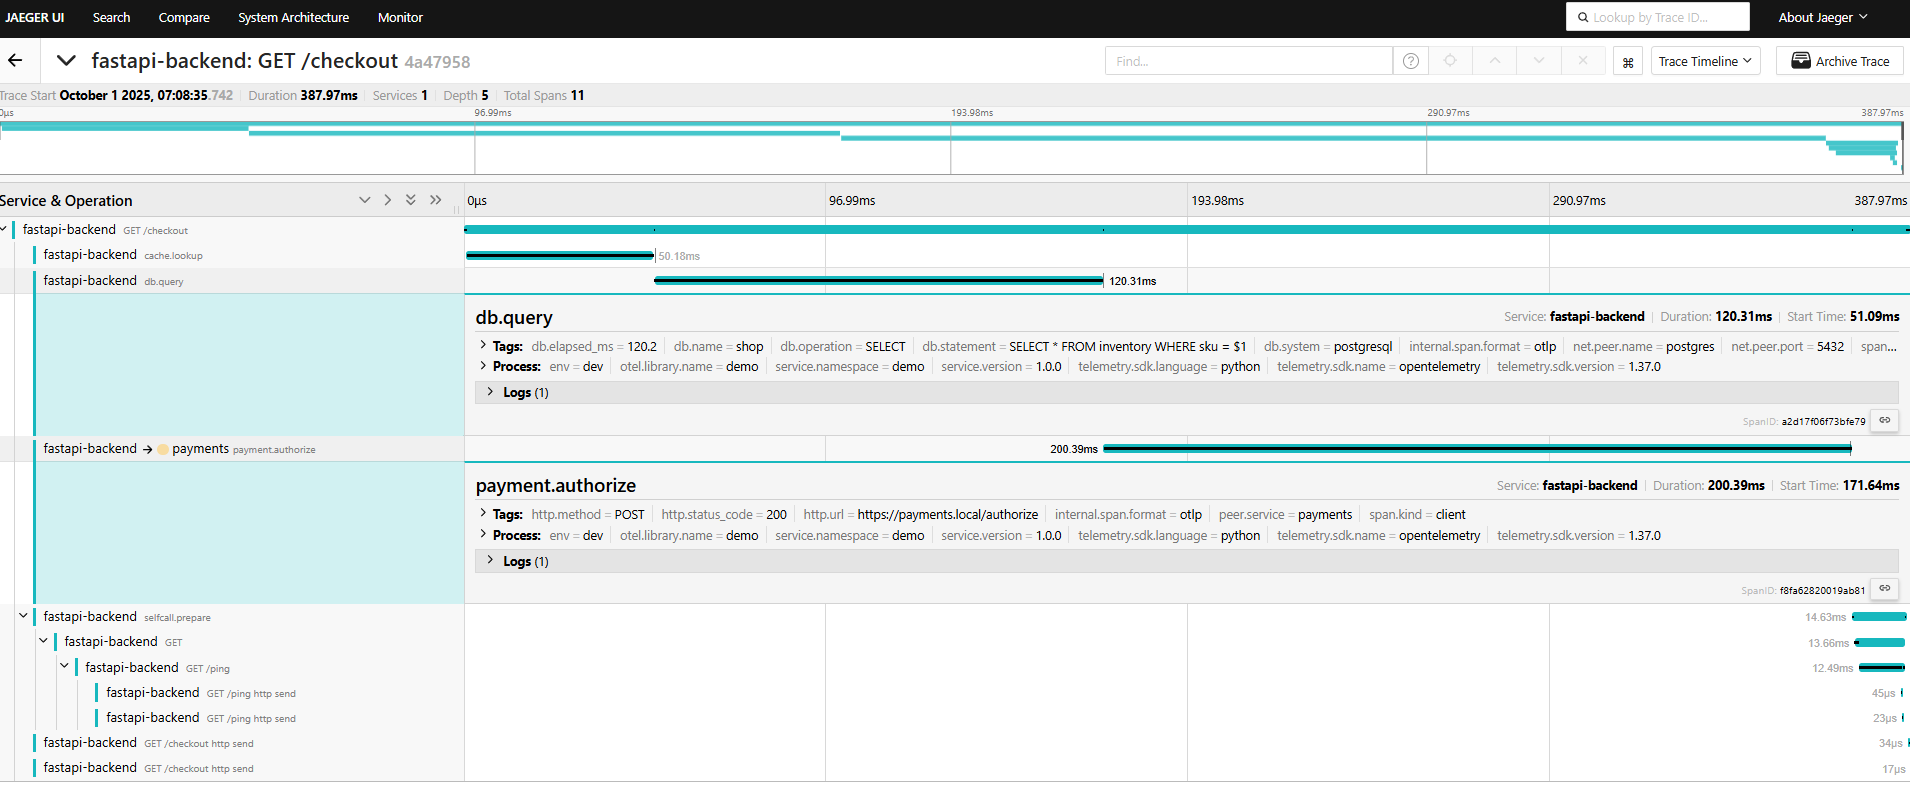The width and height of the screenshot is (1910, 788).
Task: Go to System Architecture page
Action: (x=293, y=17)
